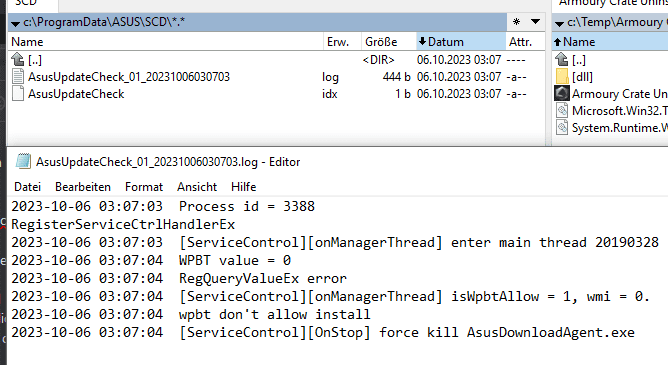Open the Datei menu
The height and width of the screenshot is (365, 668).
point(27,187)
